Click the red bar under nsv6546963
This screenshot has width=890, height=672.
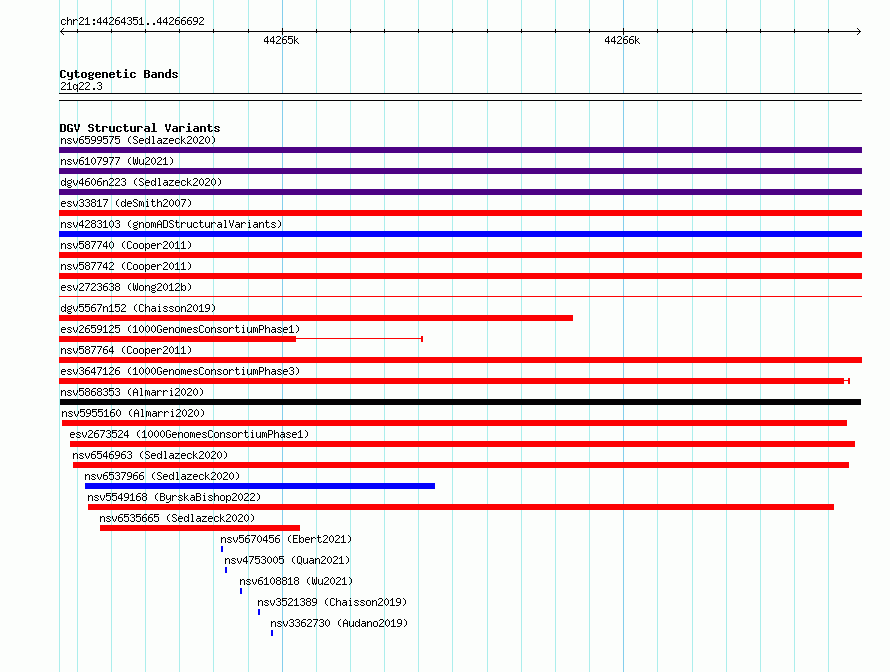click(x=461, y=465)
